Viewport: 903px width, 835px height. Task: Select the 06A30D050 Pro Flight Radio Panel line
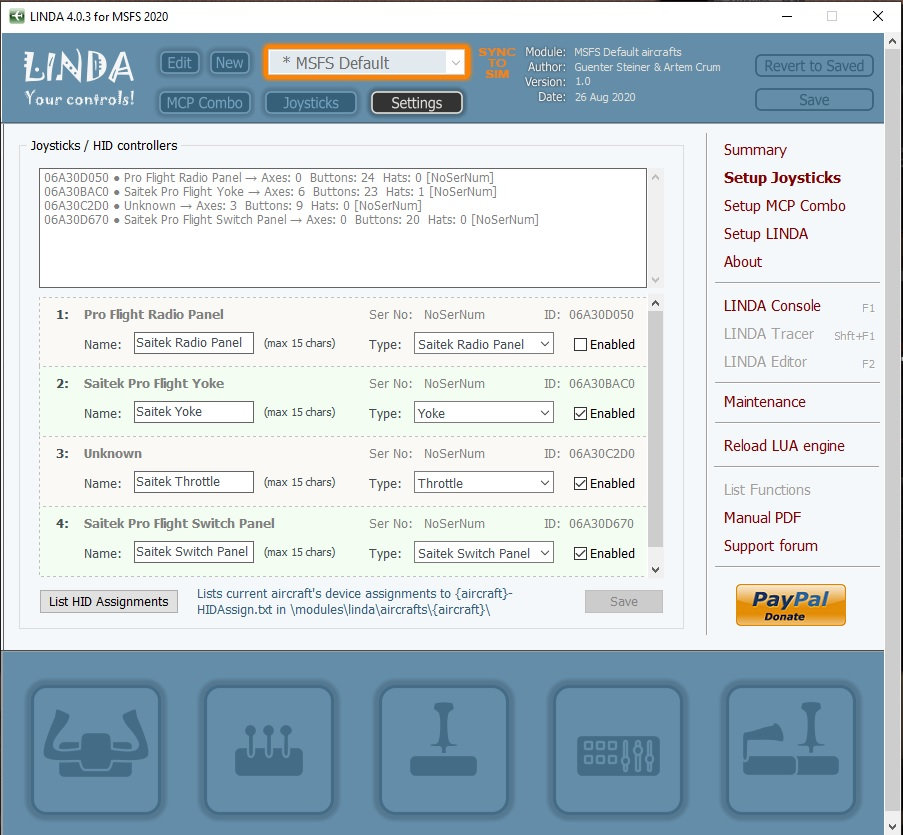[269, 177]
